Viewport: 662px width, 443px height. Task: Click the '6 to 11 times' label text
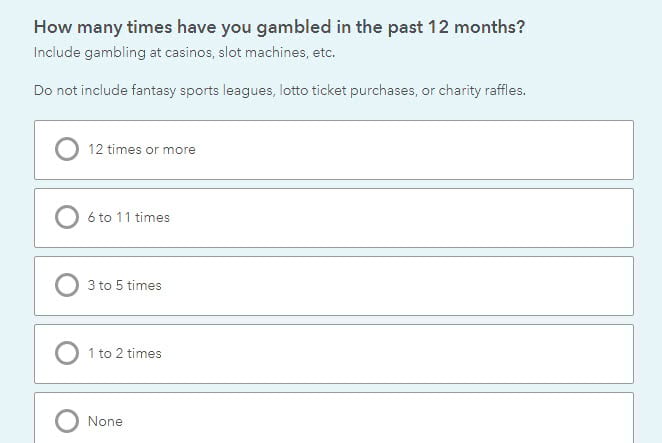tap(128, 218)
